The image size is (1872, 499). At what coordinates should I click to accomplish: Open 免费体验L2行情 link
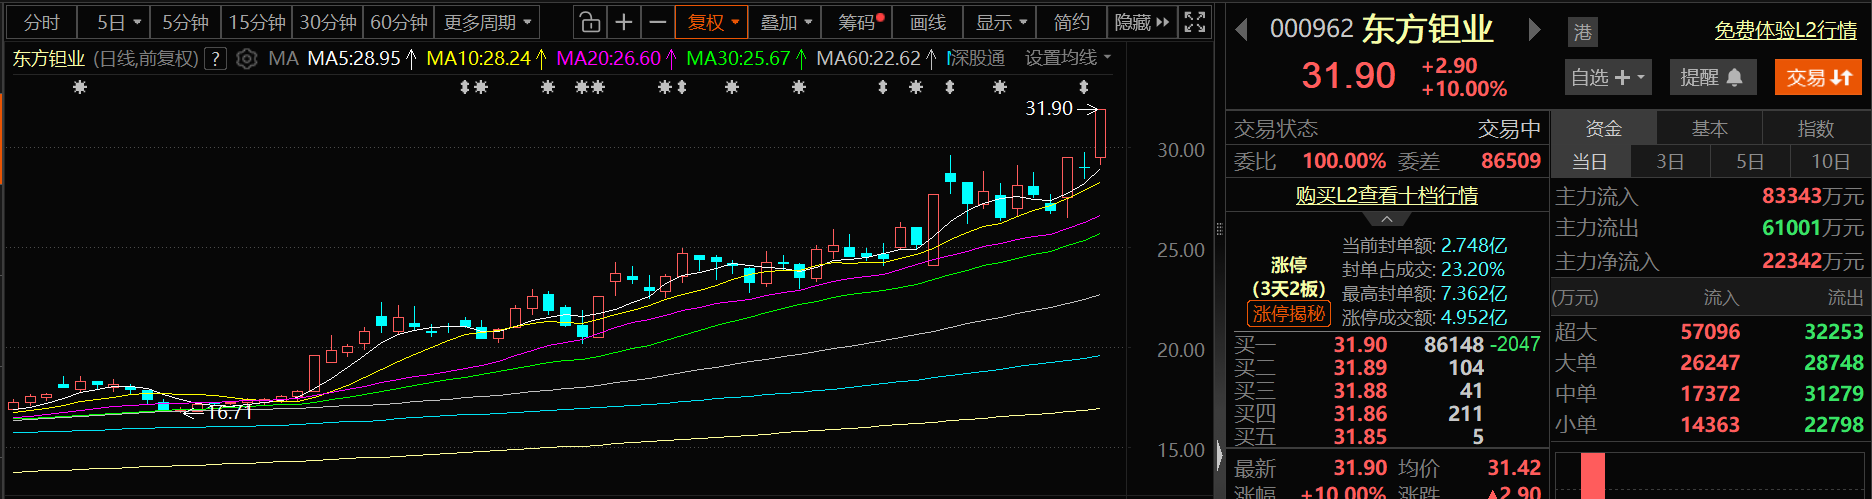tap(1785, 31)
